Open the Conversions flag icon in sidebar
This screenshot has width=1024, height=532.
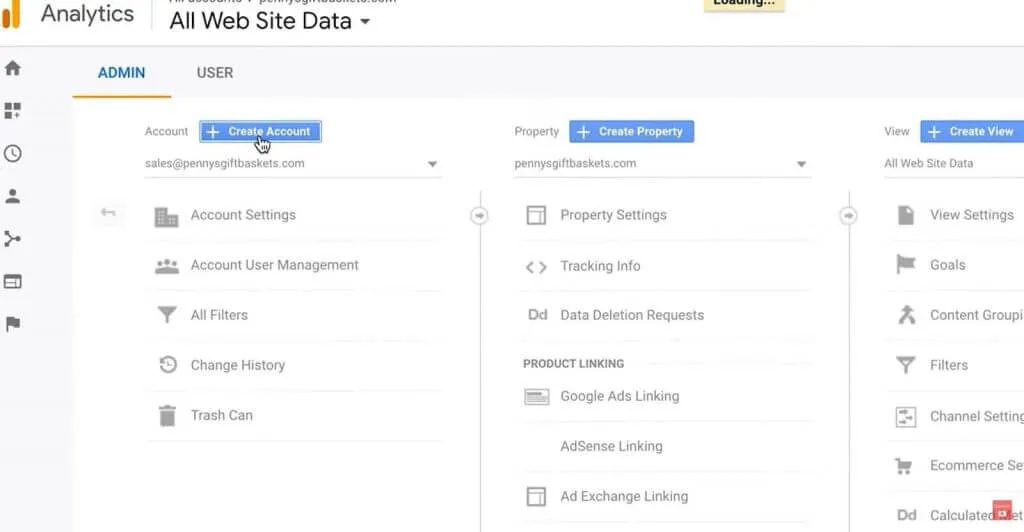(12, 324)
